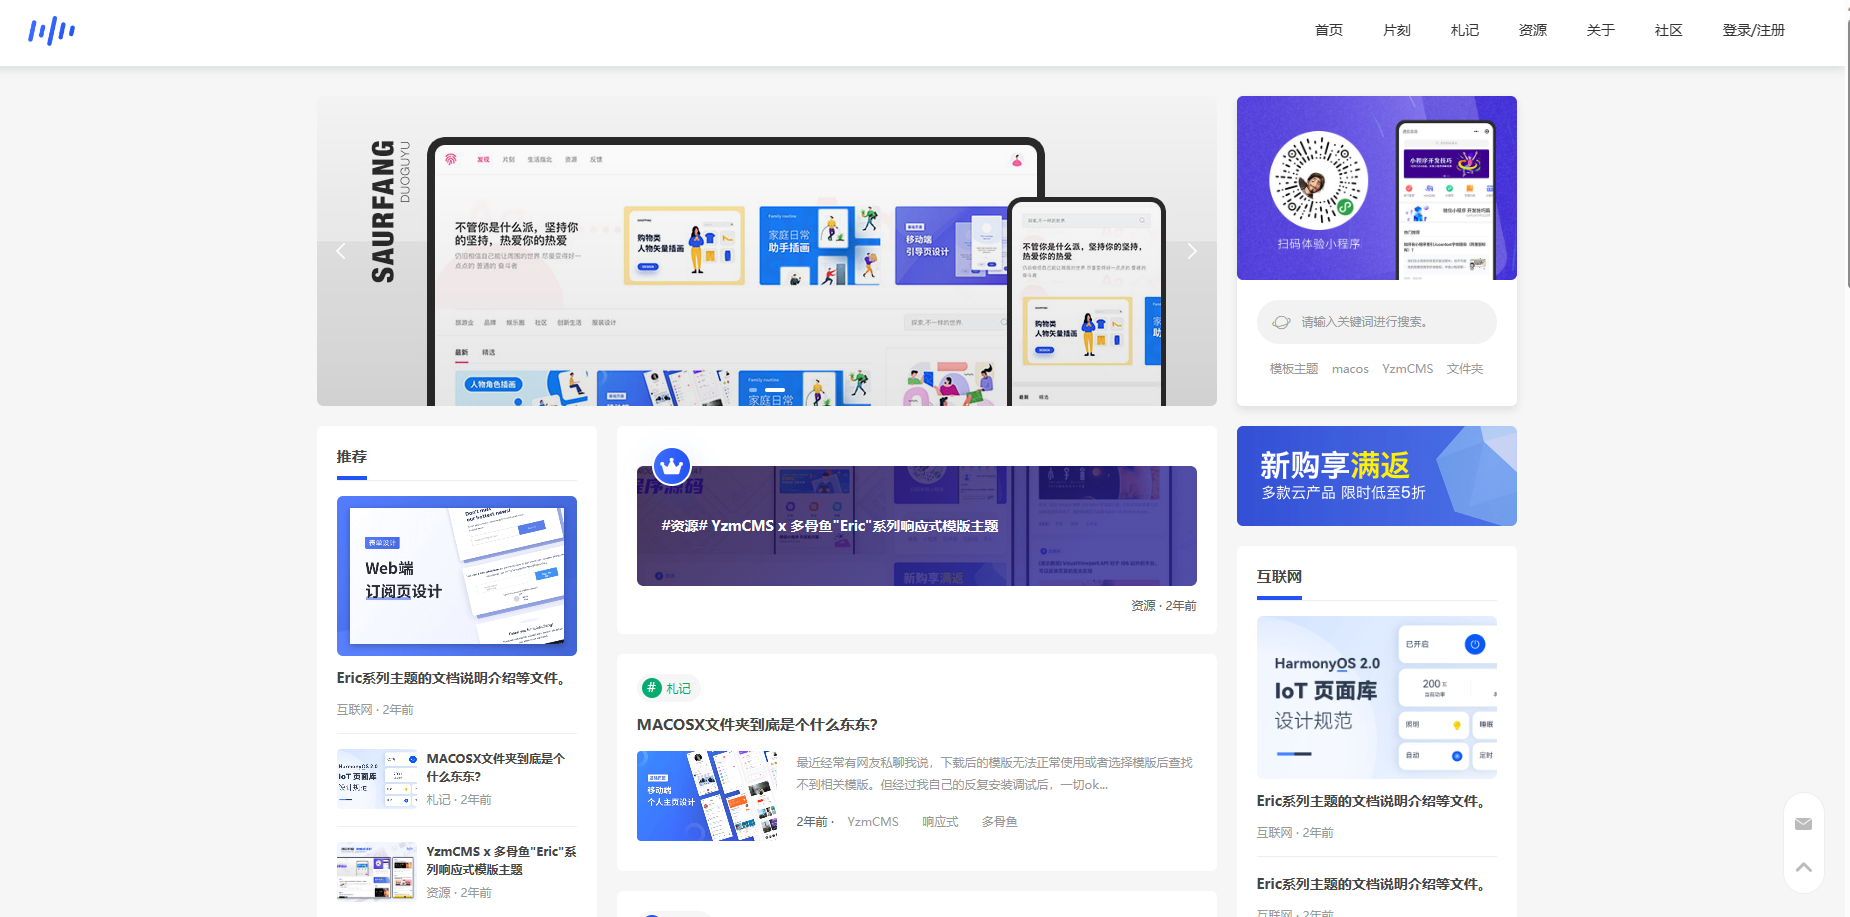Open the 新购享满返 promo banner
The width and height of the screenshot is (1850, 917).
point(1377,476)
